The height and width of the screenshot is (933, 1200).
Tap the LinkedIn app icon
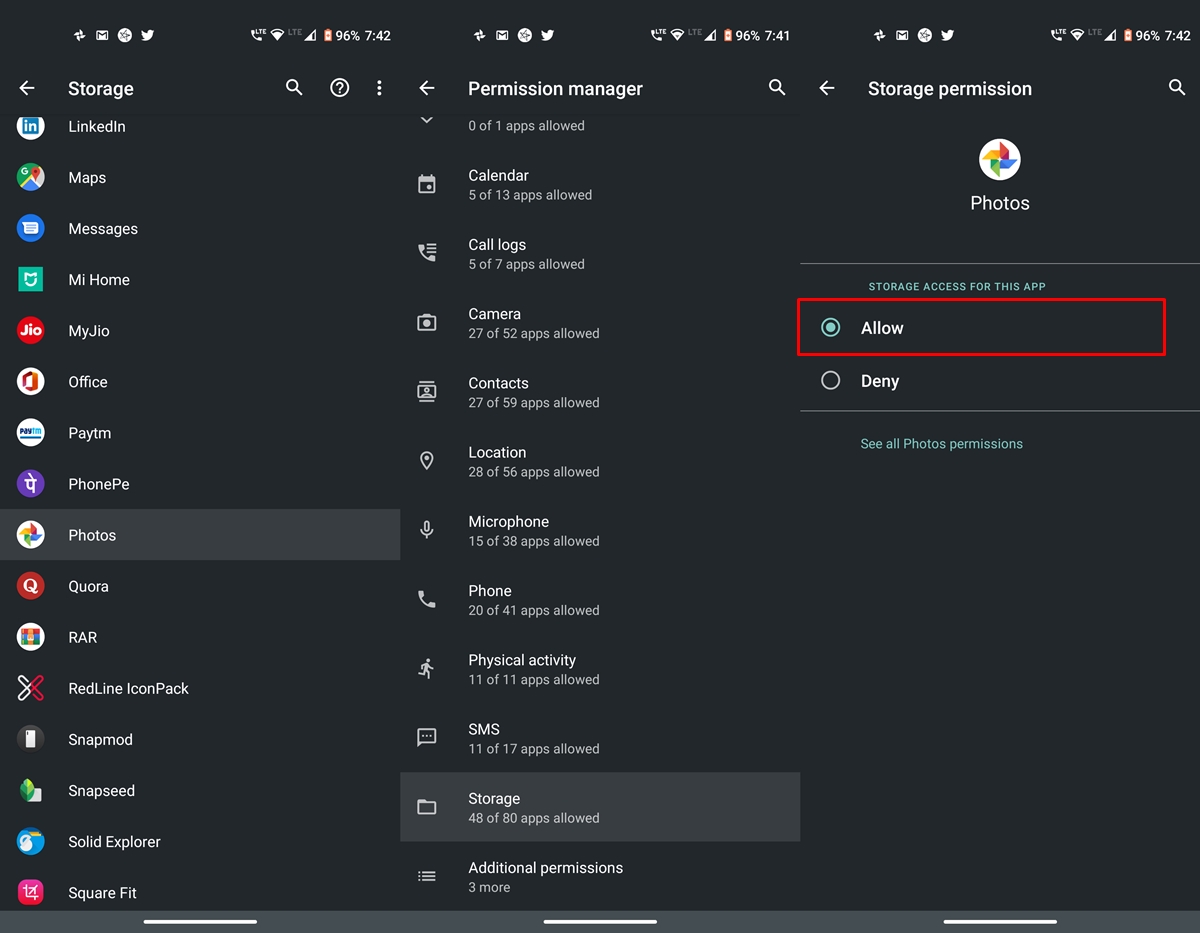point(31,126)
